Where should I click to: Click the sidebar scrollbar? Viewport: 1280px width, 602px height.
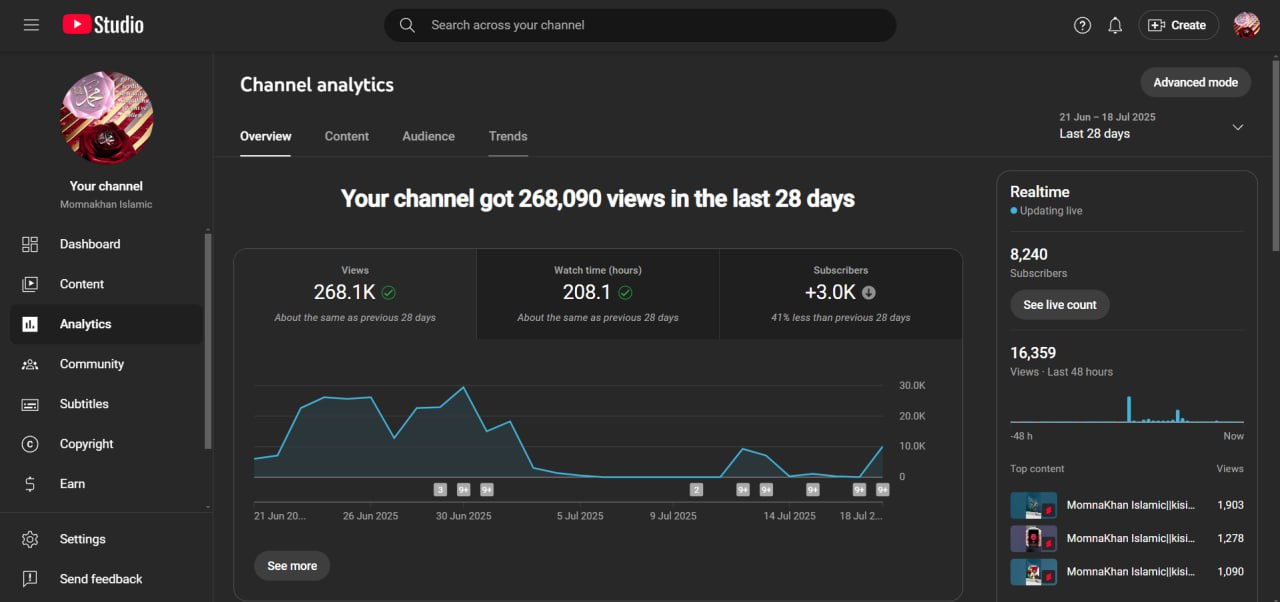pos(208,340)
